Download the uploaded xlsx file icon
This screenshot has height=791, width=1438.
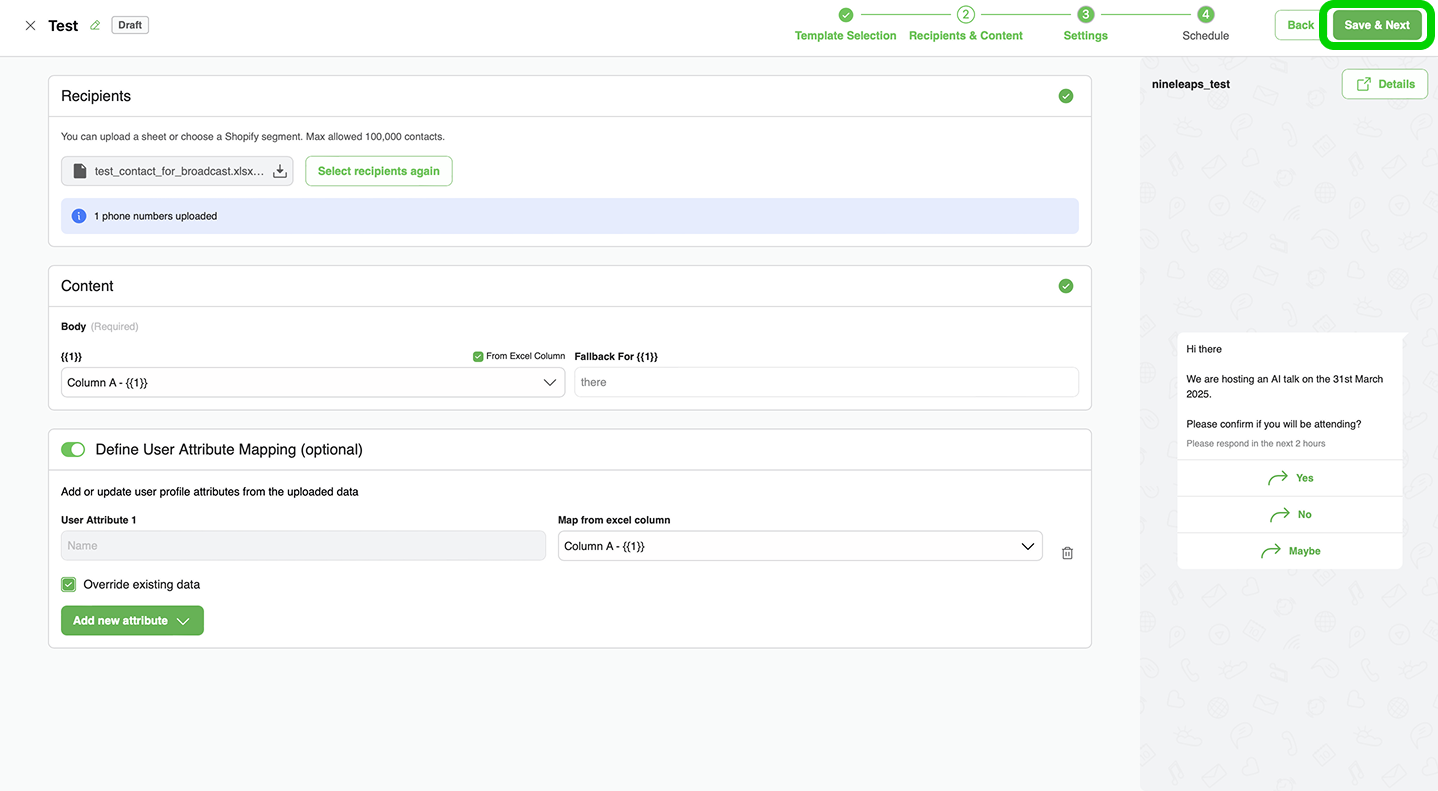click(280, 172)
